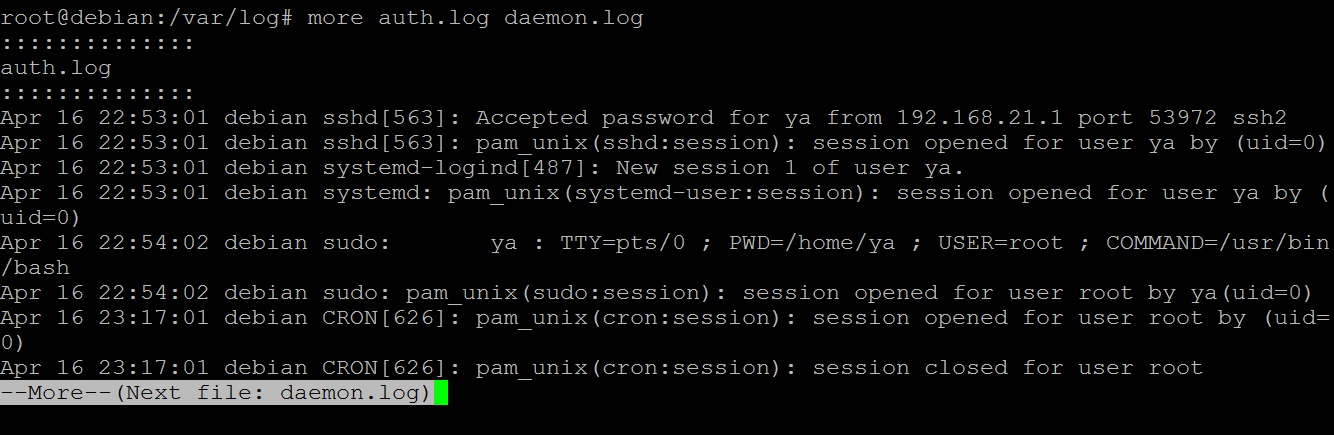Click the --More-- (Next file: daemon.log) prompt
The height and width of the screenshot is (435, 1334).
216,393
